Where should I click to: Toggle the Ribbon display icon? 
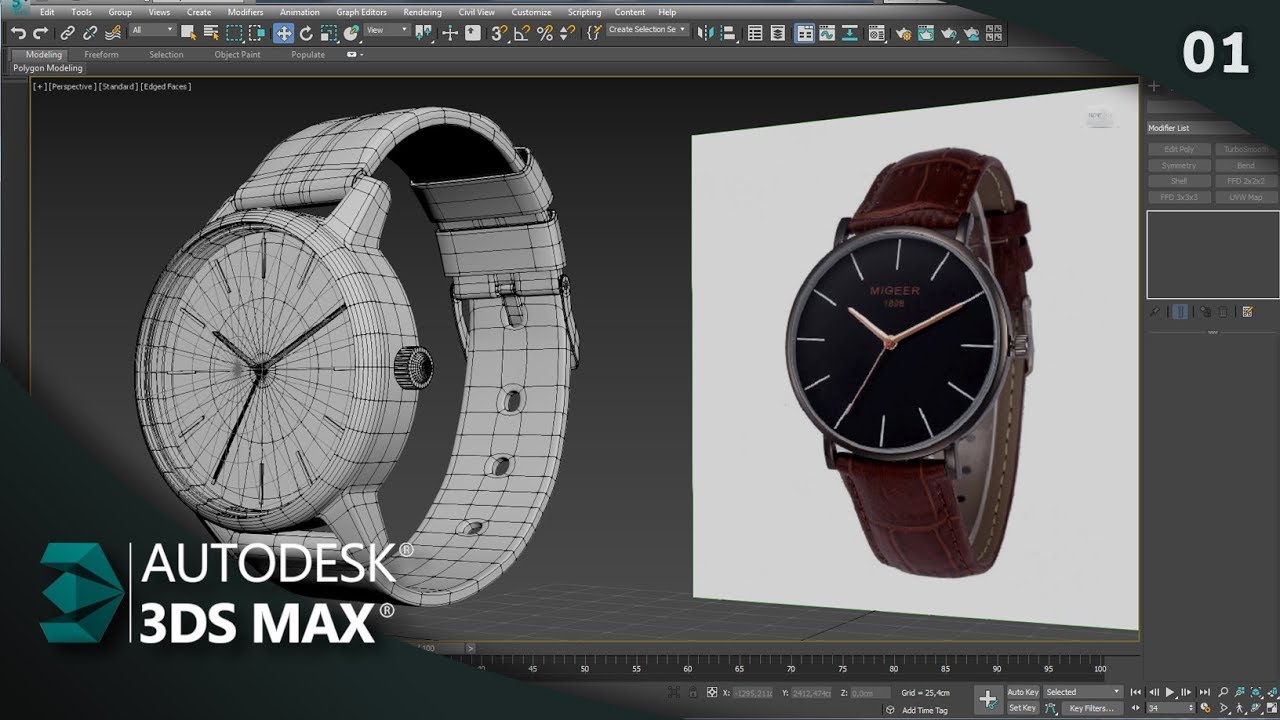[x=804, y=33]
